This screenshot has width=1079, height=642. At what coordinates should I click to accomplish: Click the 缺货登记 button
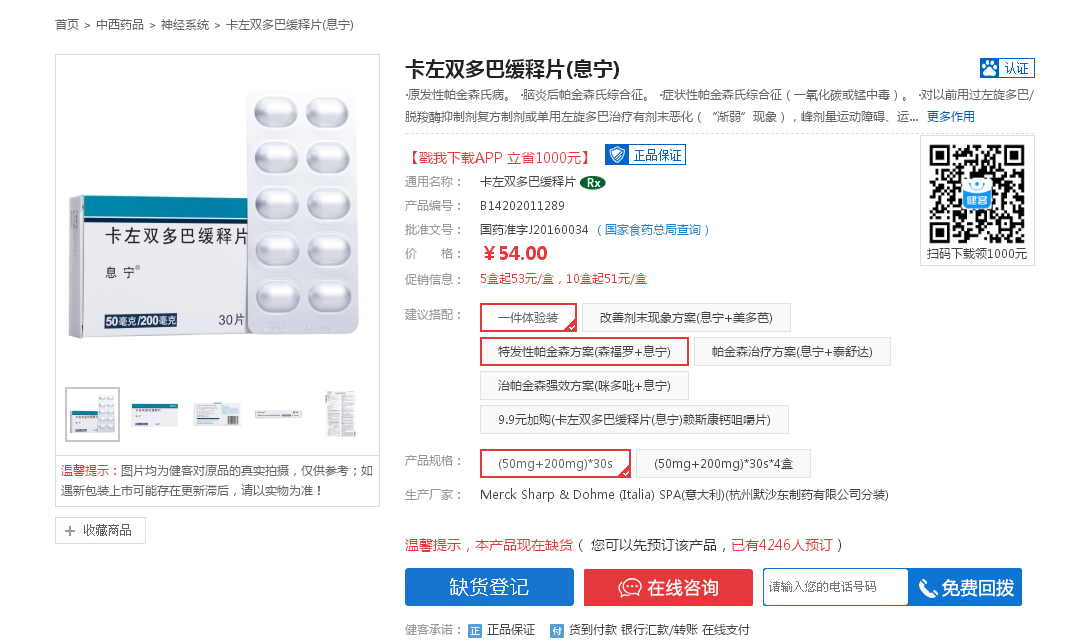click(489, 588)
